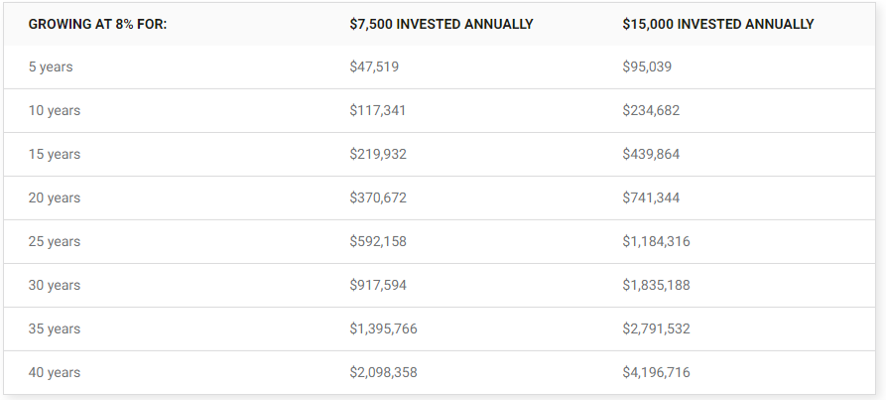The width and height of the screenshot is (886, 400).
Task: Click the "5 years" row label
Action: click(51, 67)
